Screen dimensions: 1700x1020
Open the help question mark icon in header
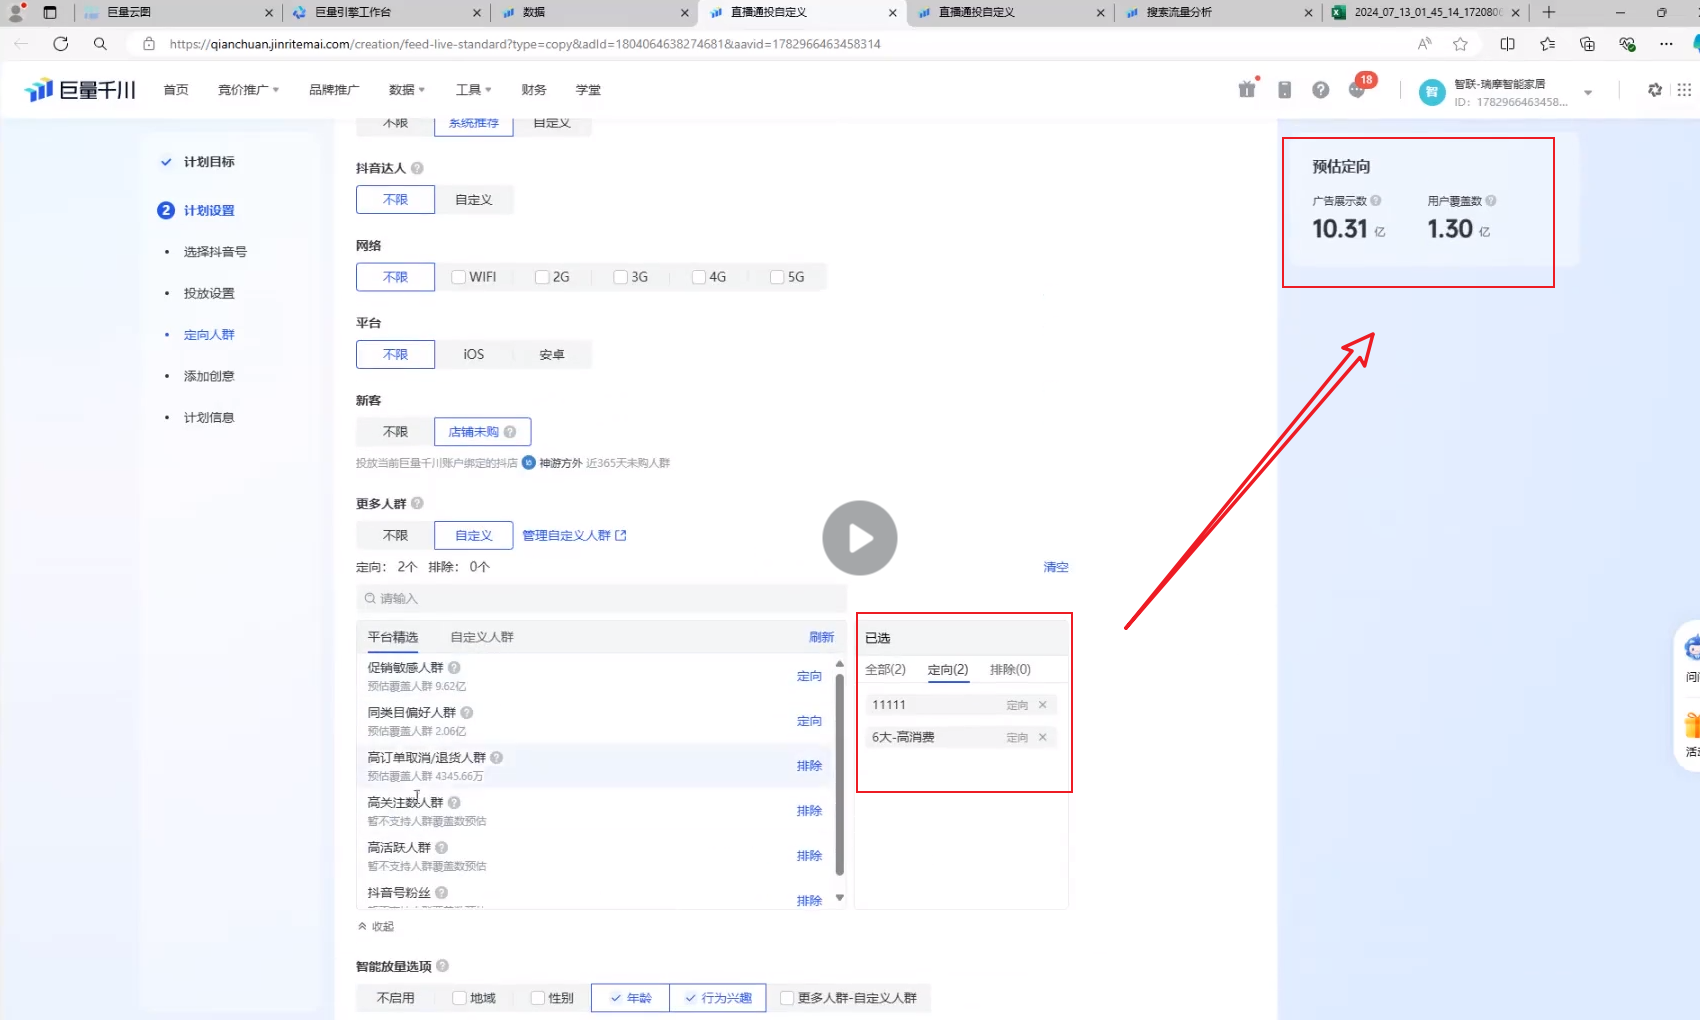(1320, 90)
